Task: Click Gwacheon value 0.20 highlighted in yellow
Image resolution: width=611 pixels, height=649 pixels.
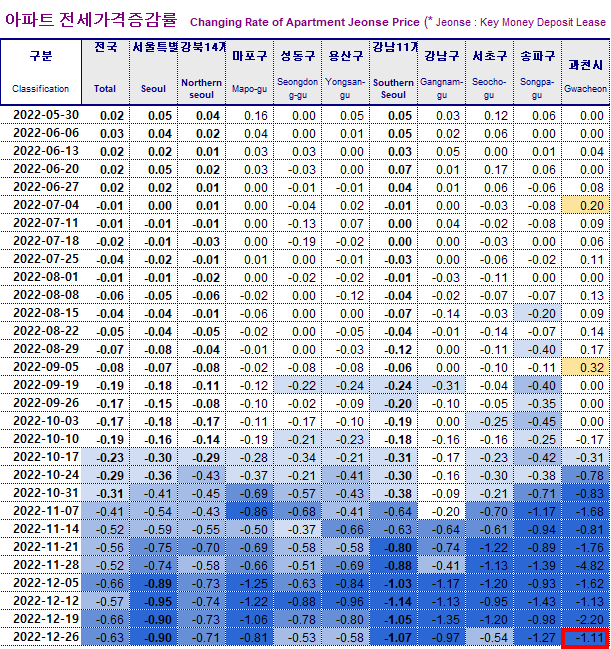Action: 586,205
